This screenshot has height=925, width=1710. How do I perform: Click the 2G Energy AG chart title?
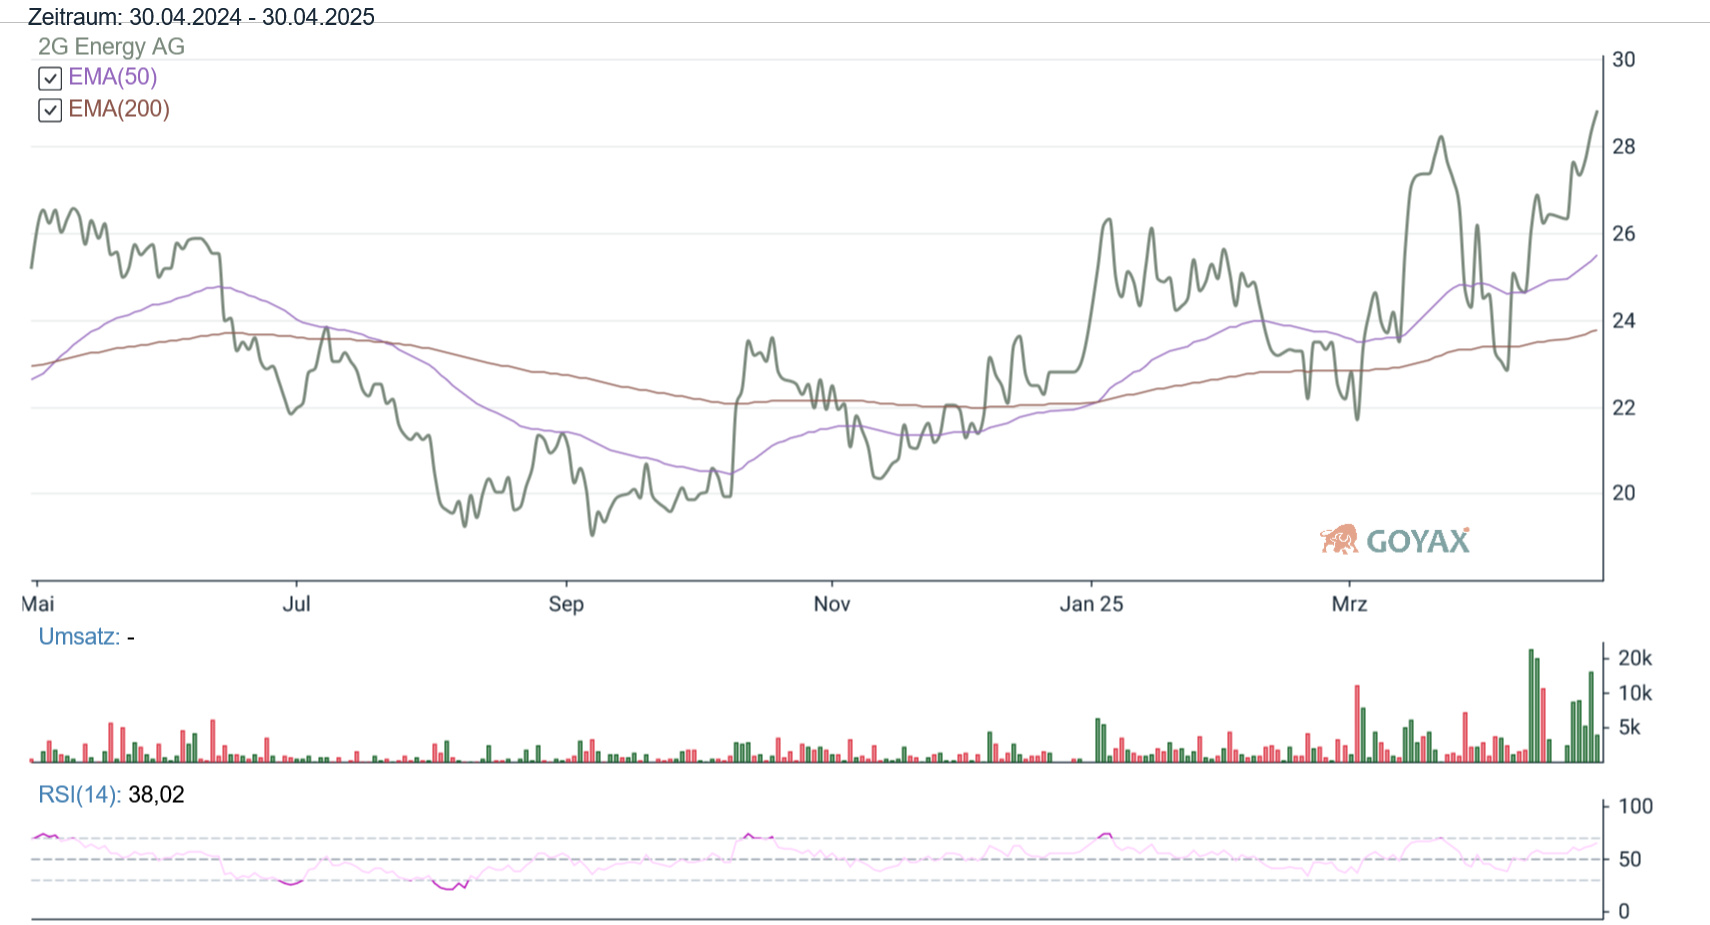click(x=111, y=46)
